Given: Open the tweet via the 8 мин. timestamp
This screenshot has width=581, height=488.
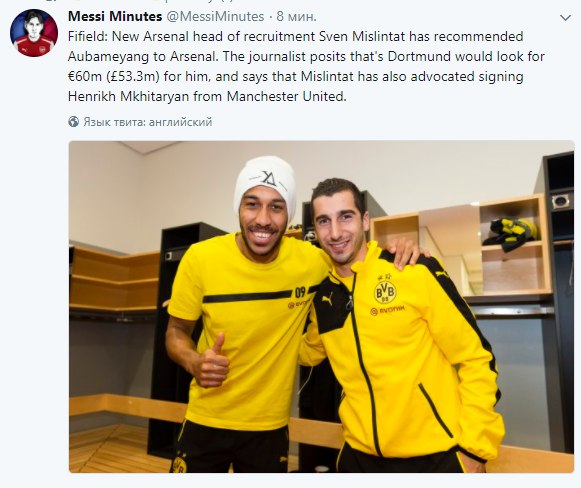Looking at the screenshot, I should [297, 16].
